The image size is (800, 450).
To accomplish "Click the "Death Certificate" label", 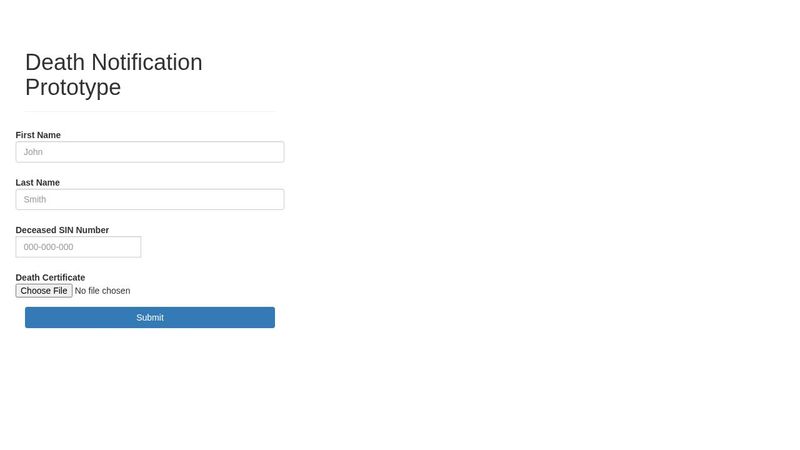I will [x=50, y=278].
